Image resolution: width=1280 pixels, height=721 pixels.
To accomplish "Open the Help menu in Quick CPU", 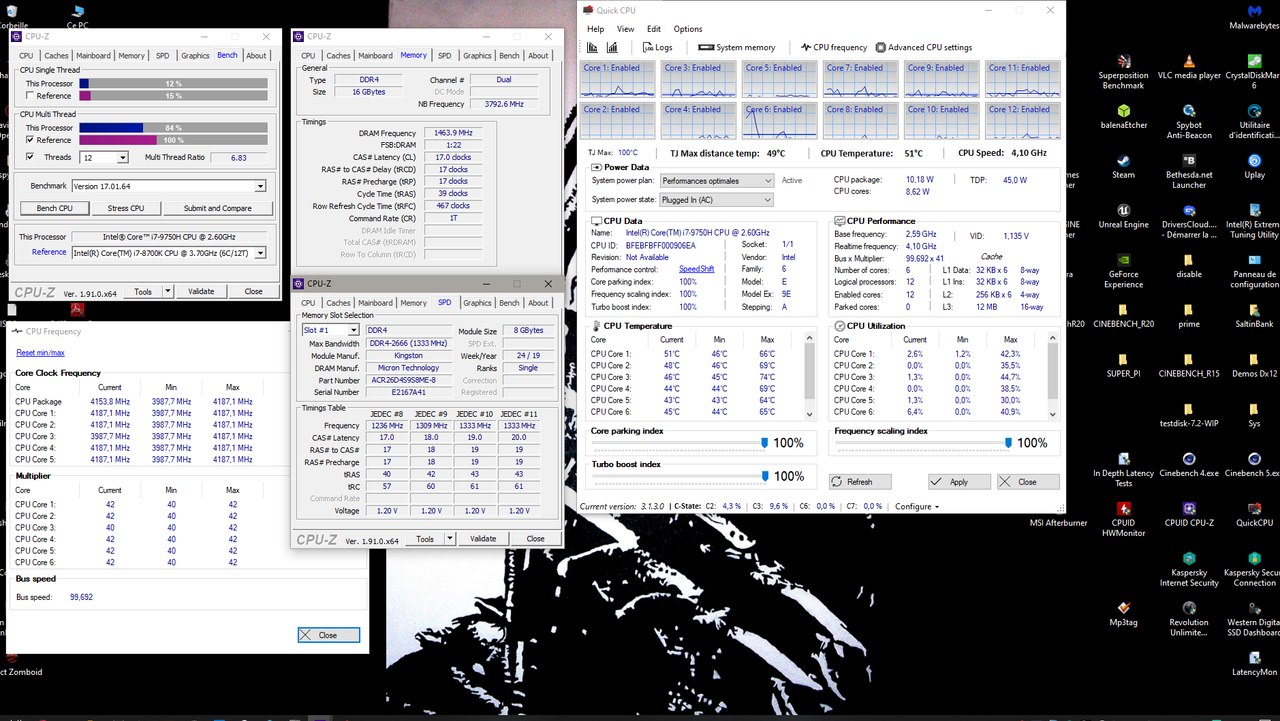I will (x=596, y=29).
